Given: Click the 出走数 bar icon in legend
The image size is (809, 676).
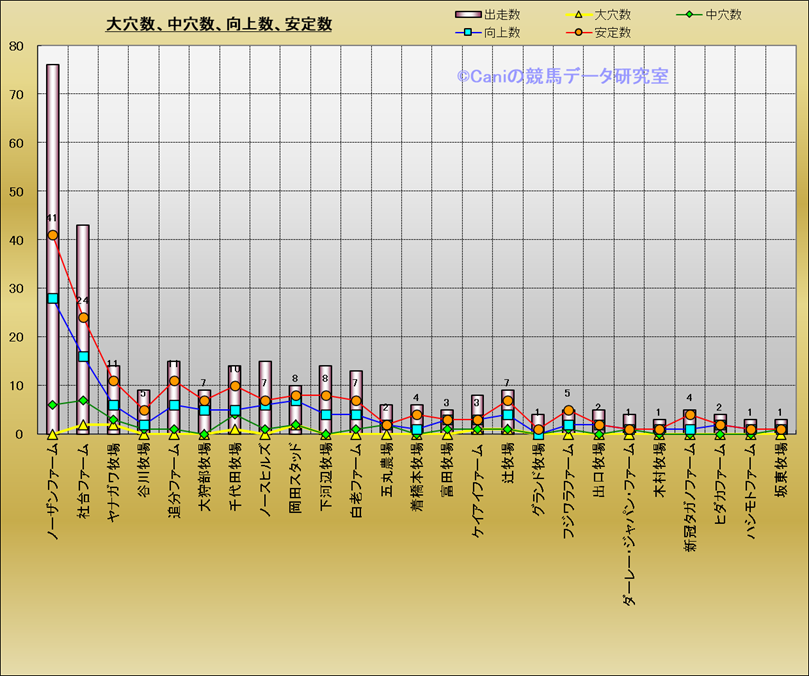Looking at the screenshot, I should coord(468,15).
